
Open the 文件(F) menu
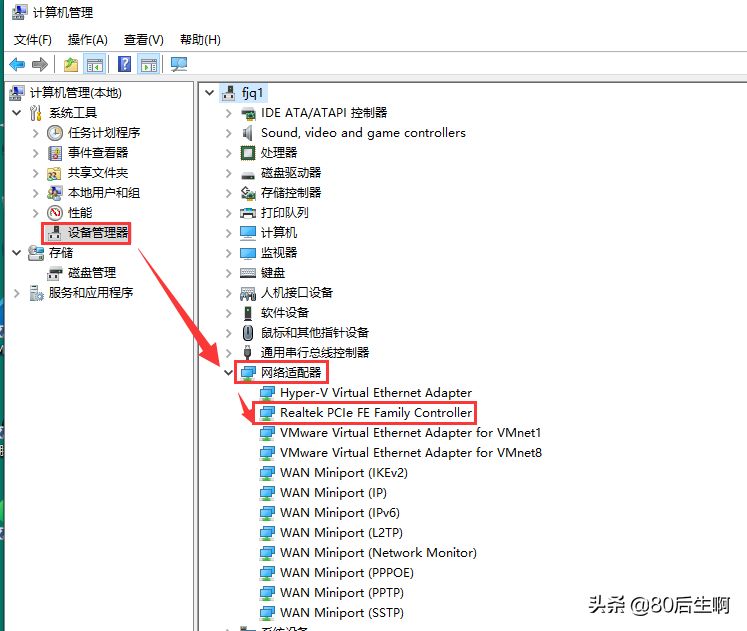click(32, 40)
